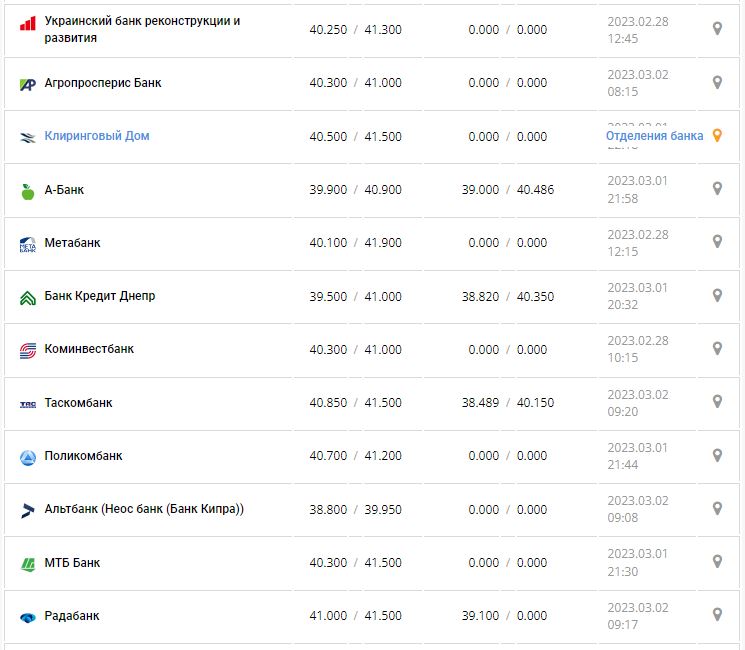Click the red bars logo of Украинский банк
Viewport: 745px width, 650px height.
[28, 22]
